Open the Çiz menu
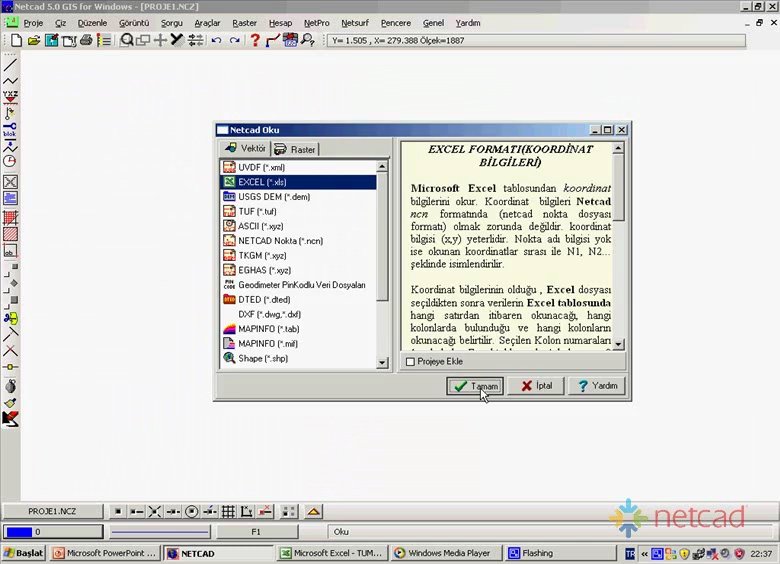Image resolution: width=780 pixels, height=564 pixels. click(x=60, y=23)
